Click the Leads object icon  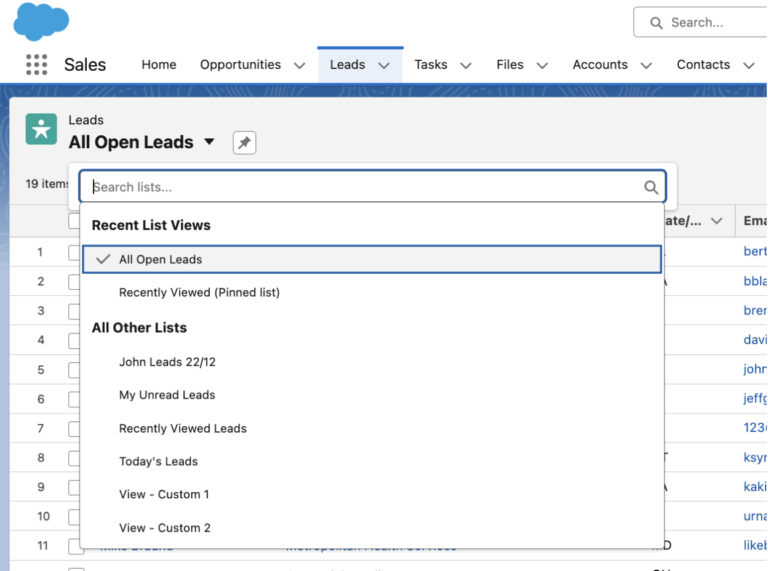tap(41, 129)
